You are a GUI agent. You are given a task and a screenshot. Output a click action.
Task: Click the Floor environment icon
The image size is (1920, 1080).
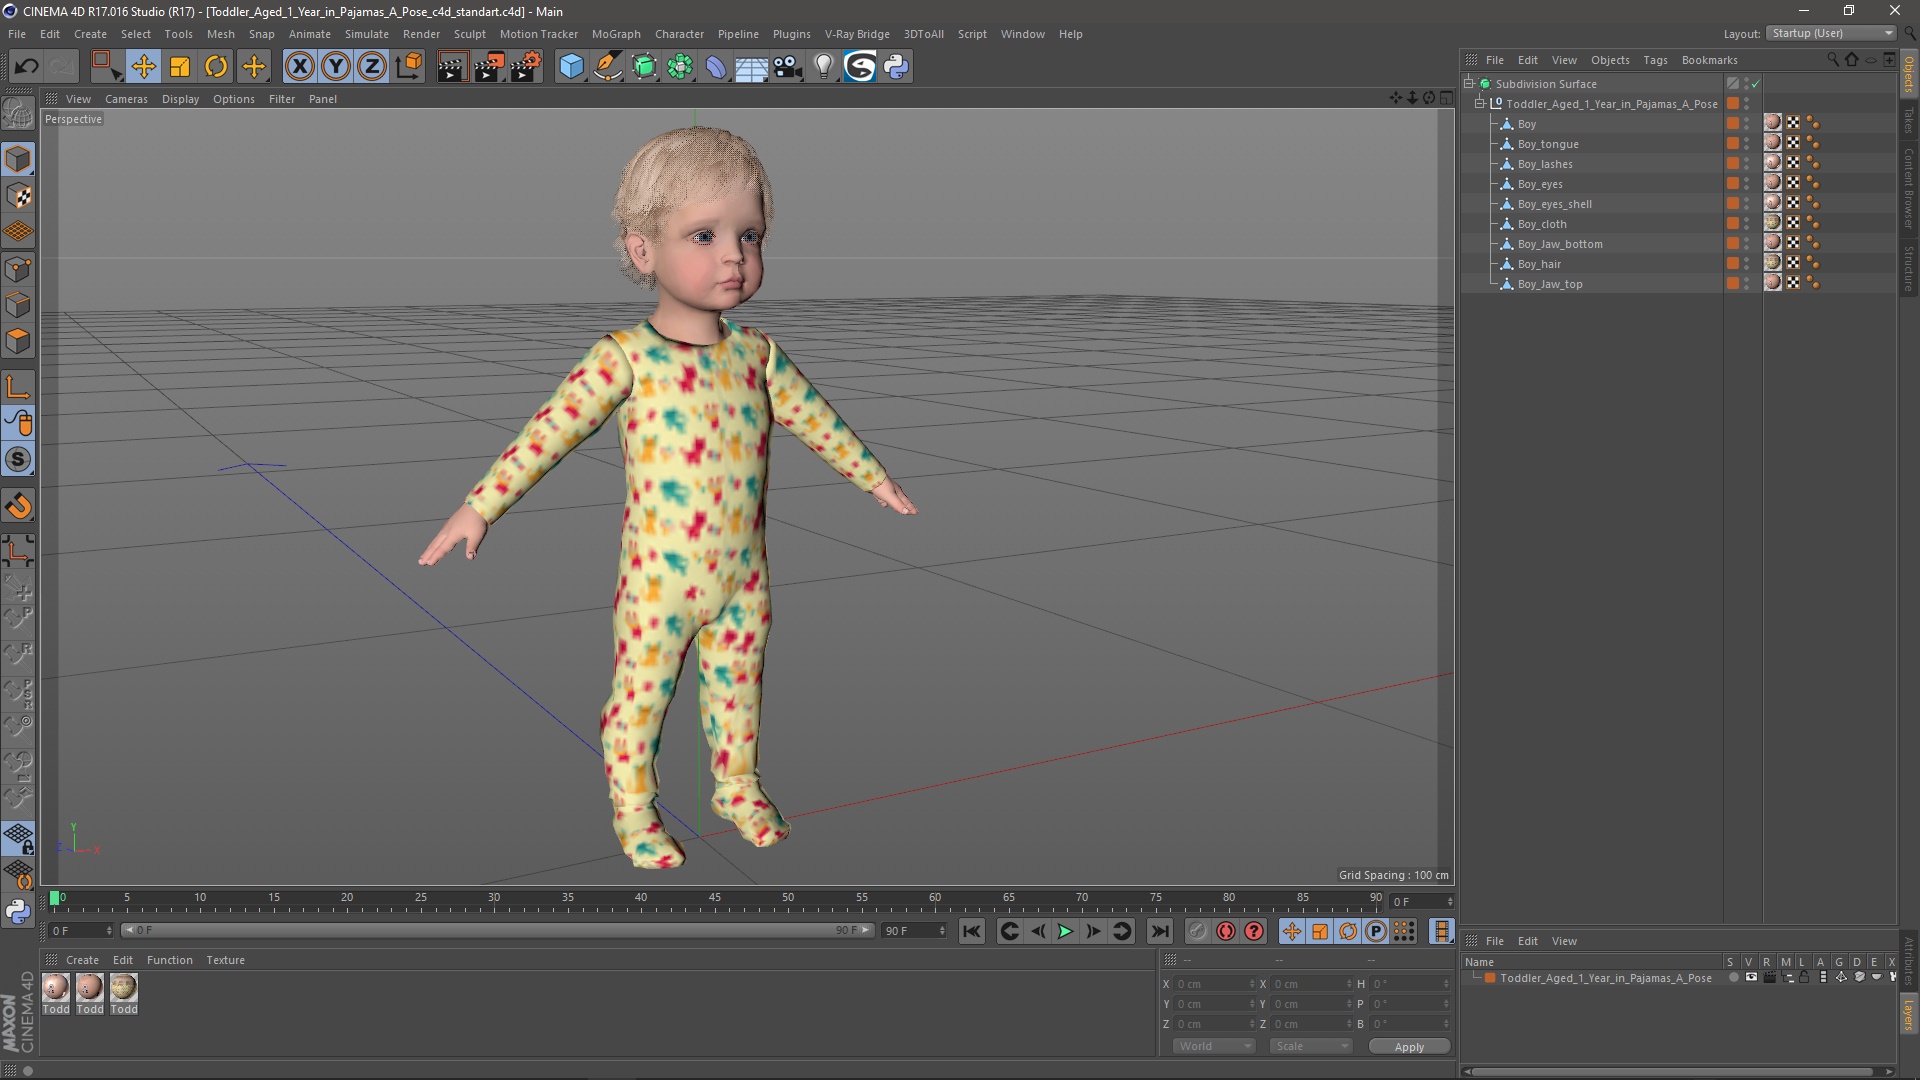(x=752, y=67)
